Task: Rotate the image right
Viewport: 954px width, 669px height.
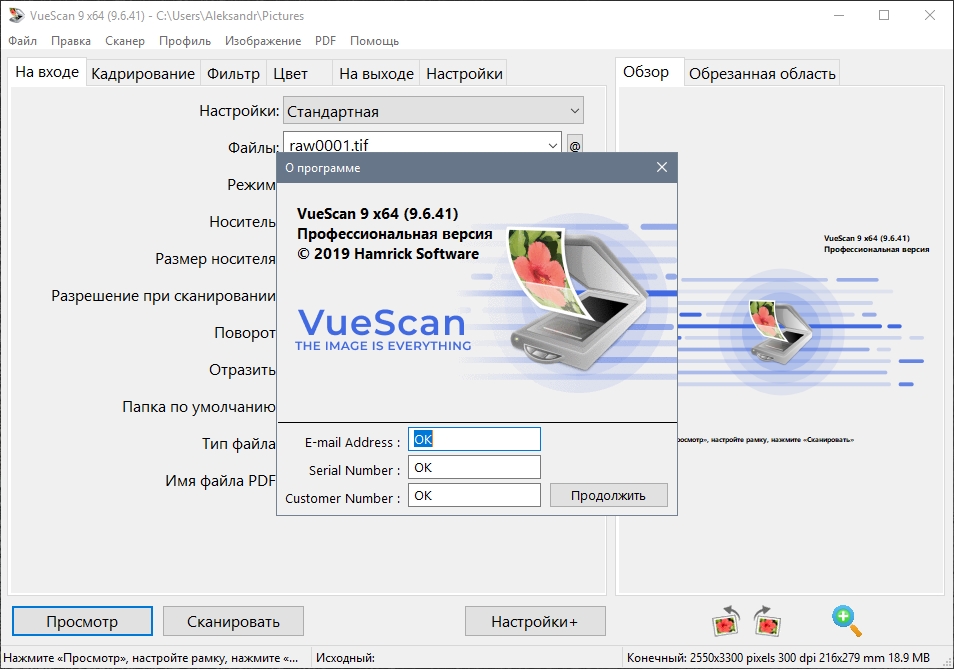Action: (x=767, y=621)
